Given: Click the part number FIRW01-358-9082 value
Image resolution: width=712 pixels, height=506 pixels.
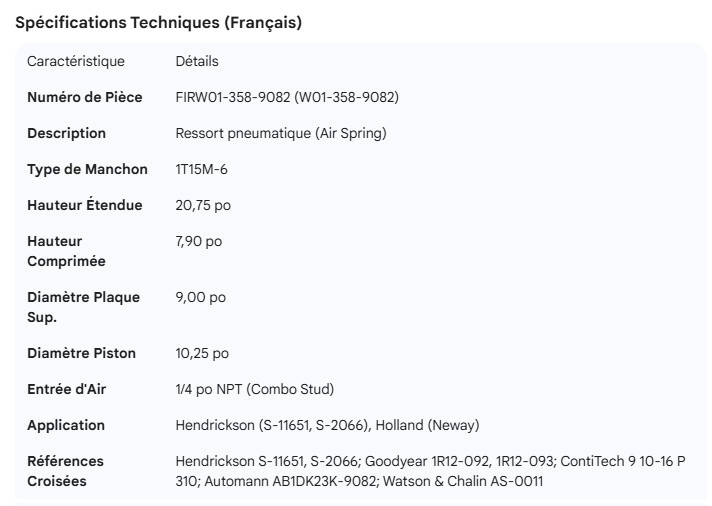Looking at the screenshot, I should [x=287, y=97].
